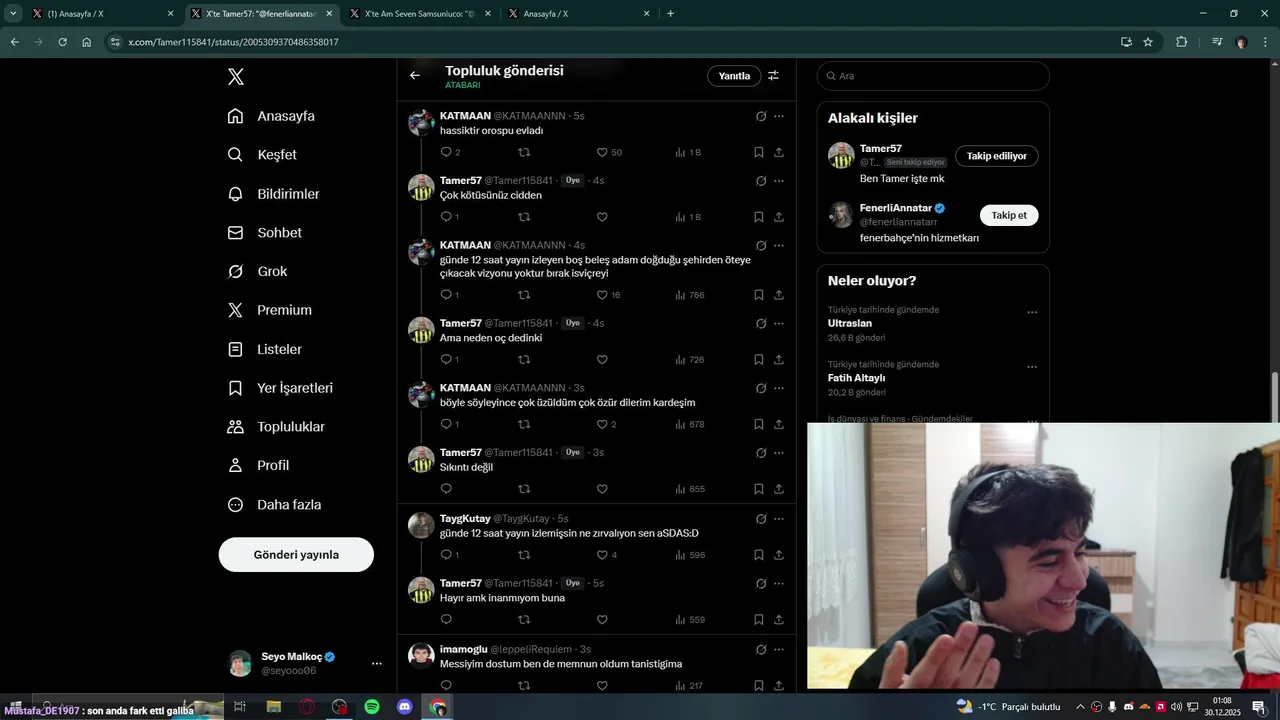
Task: Click the Yanıtla button
Action: [734, 76]
